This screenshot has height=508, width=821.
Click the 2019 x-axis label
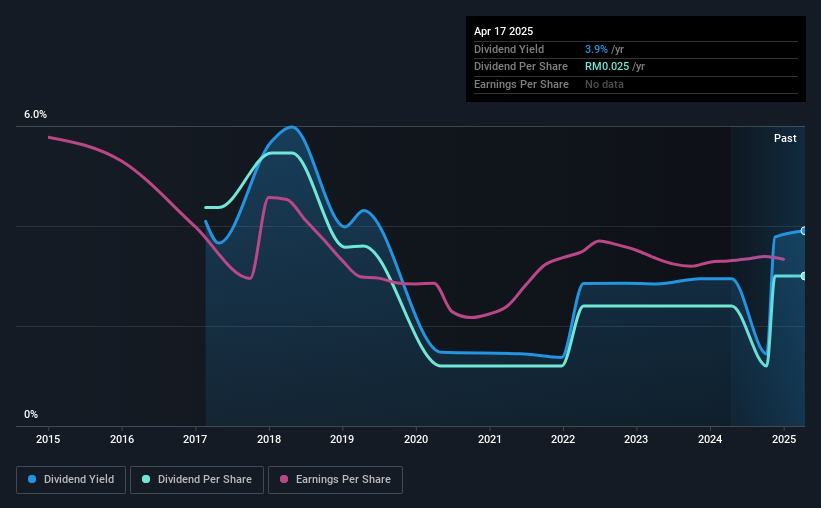coord(342,439)
